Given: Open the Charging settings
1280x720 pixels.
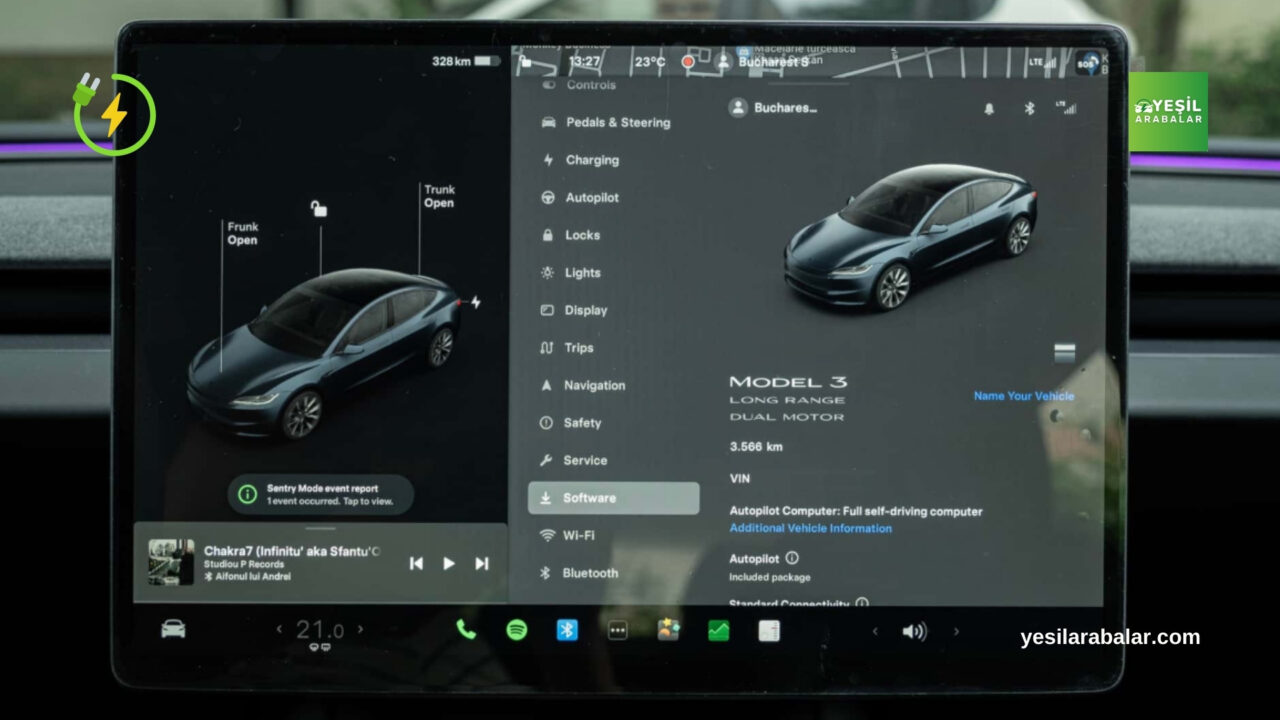Looking at the screenshot, I should pyautogui.click(x=579, y=160).
